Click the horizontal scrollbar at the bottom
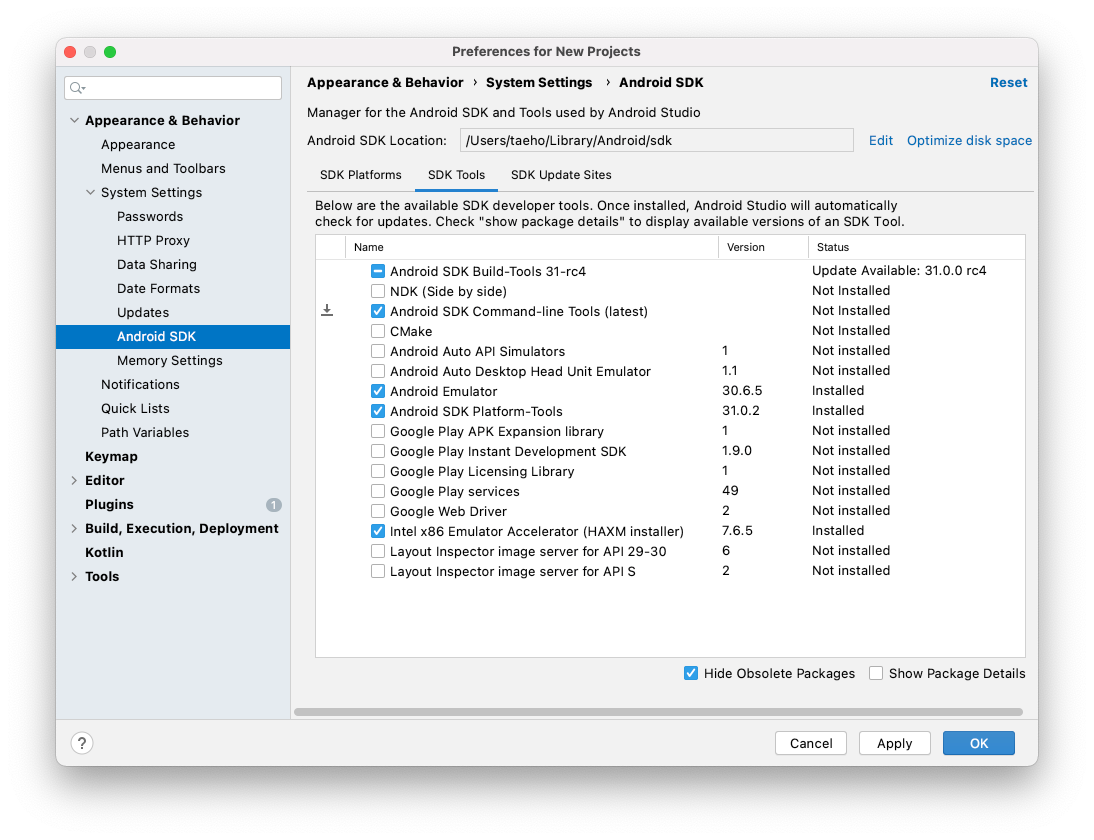The height and width of the screenshot is (840, 1094). click(658, 712)
